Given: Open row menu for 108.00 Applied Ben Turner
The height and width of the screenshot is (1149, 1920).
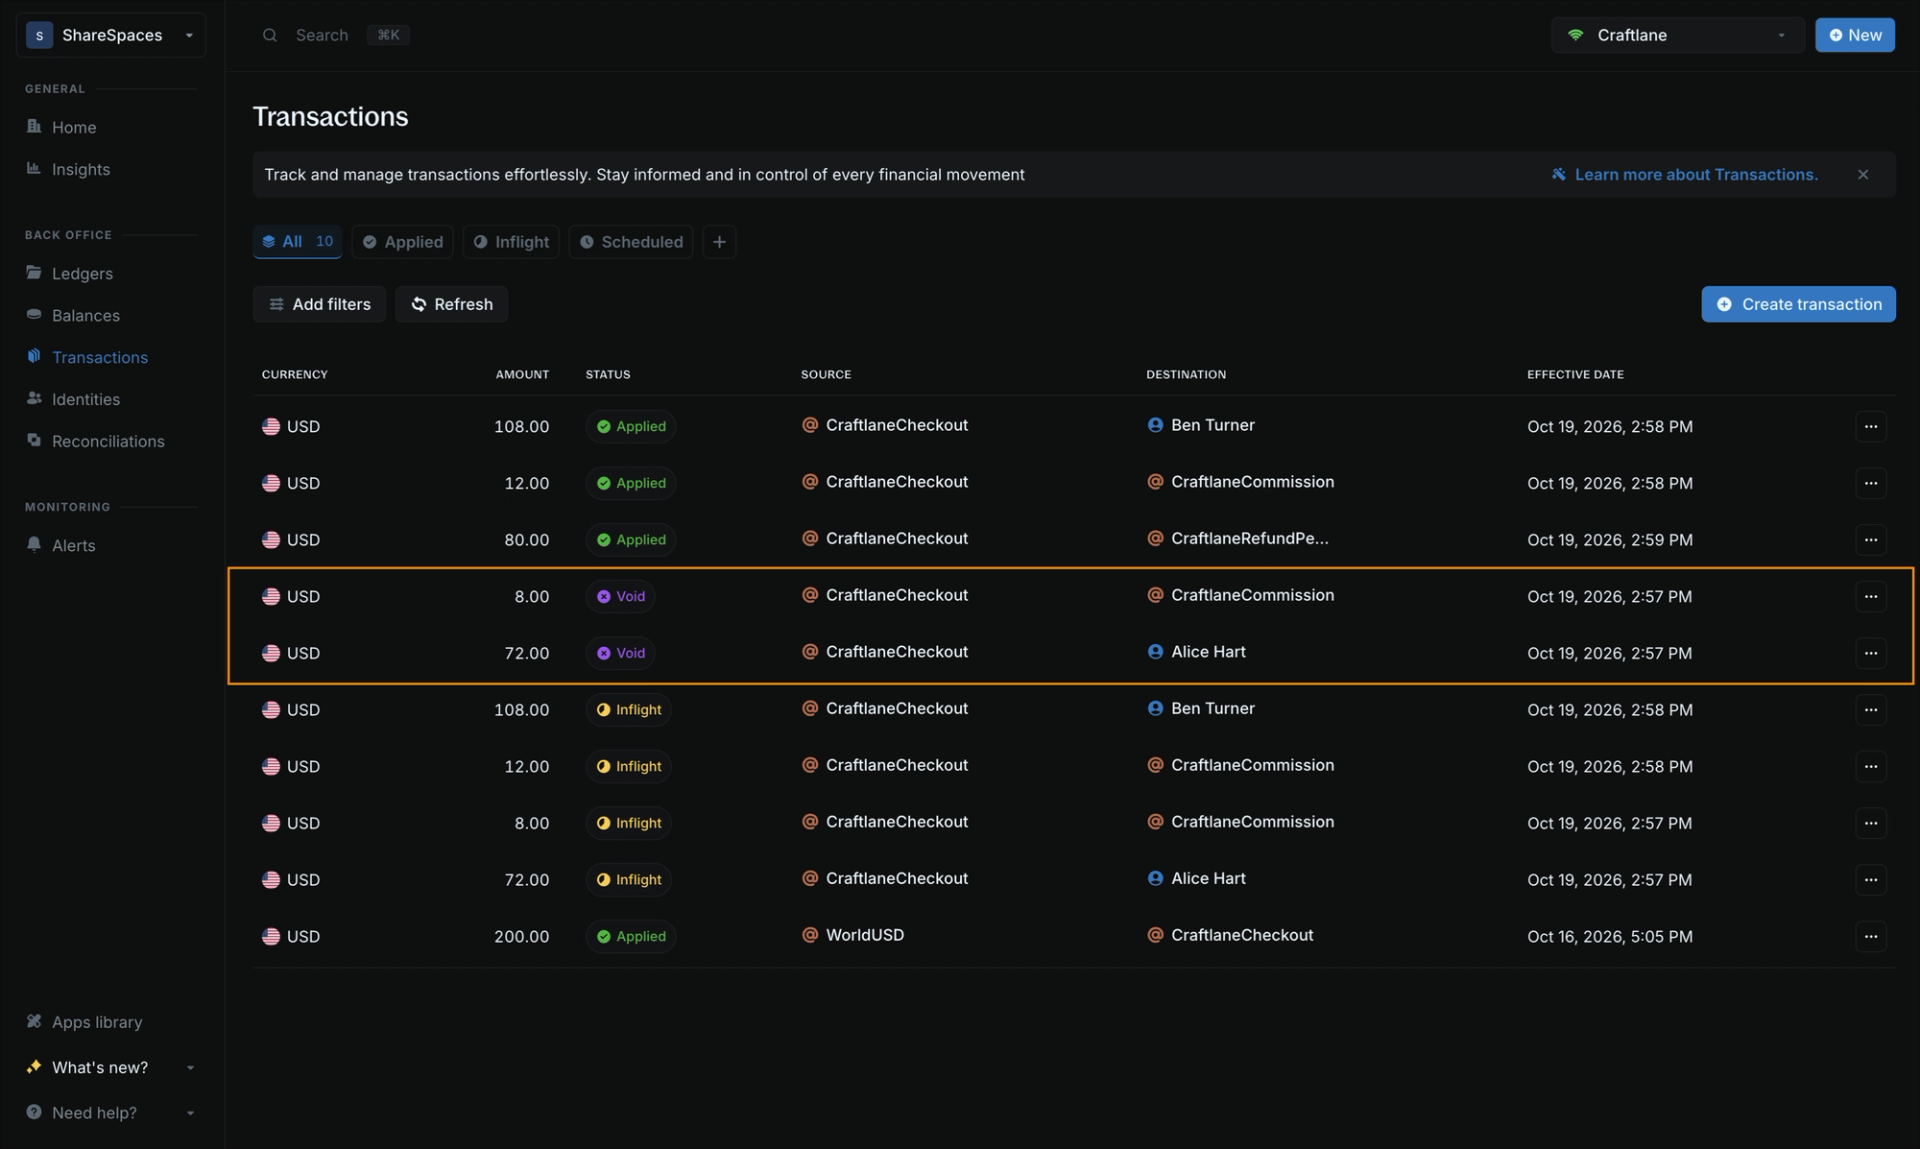Looking at the screenshot, I should point(1870,426).
